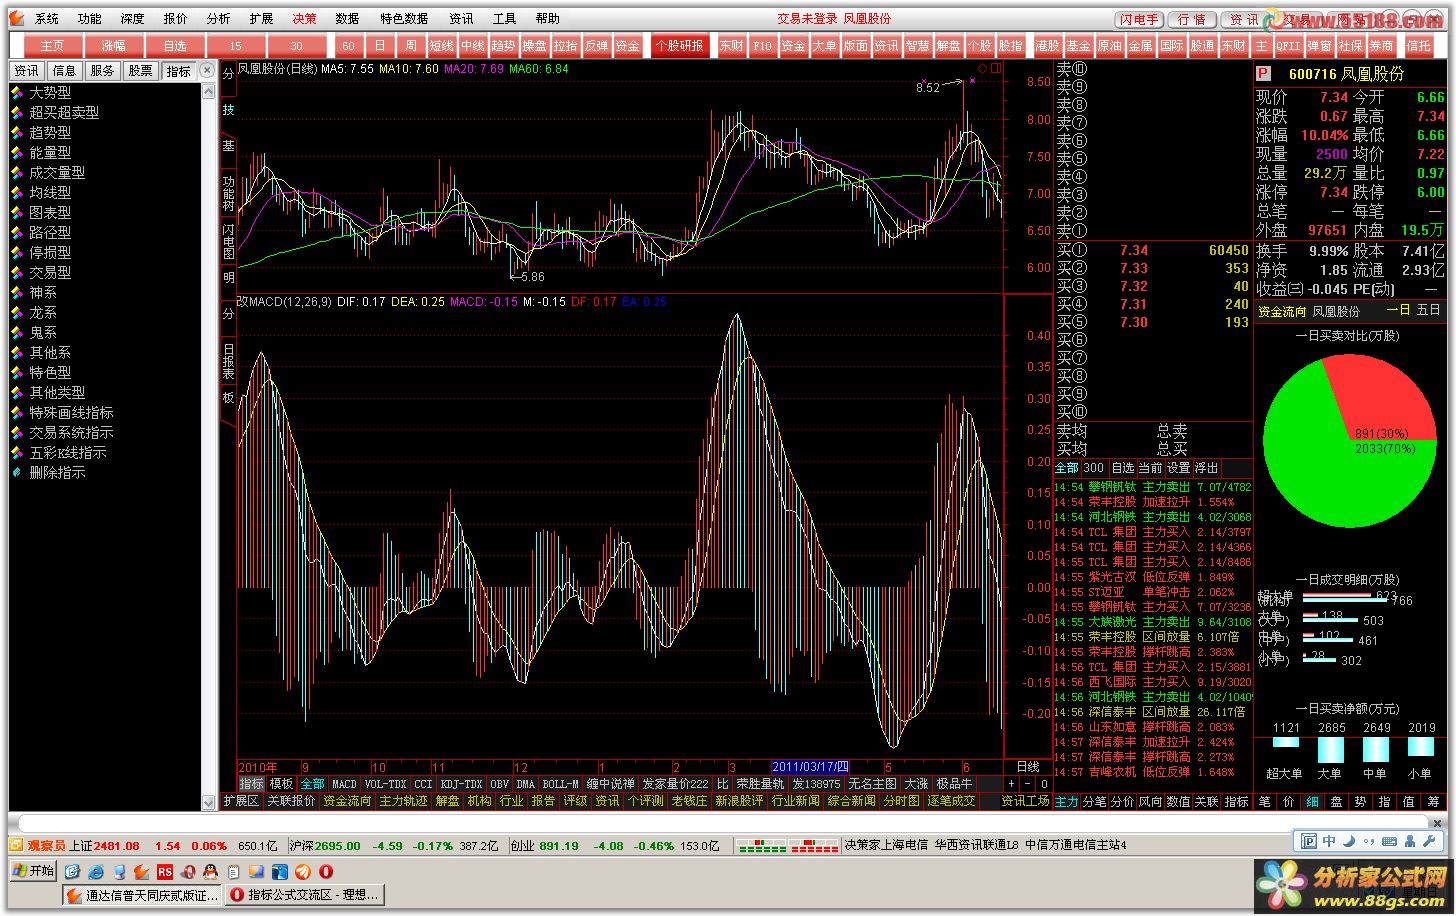Click the 模板 tab below chart
The height and width of the screenshot is (916, 1456).
[x=282, y=784]
